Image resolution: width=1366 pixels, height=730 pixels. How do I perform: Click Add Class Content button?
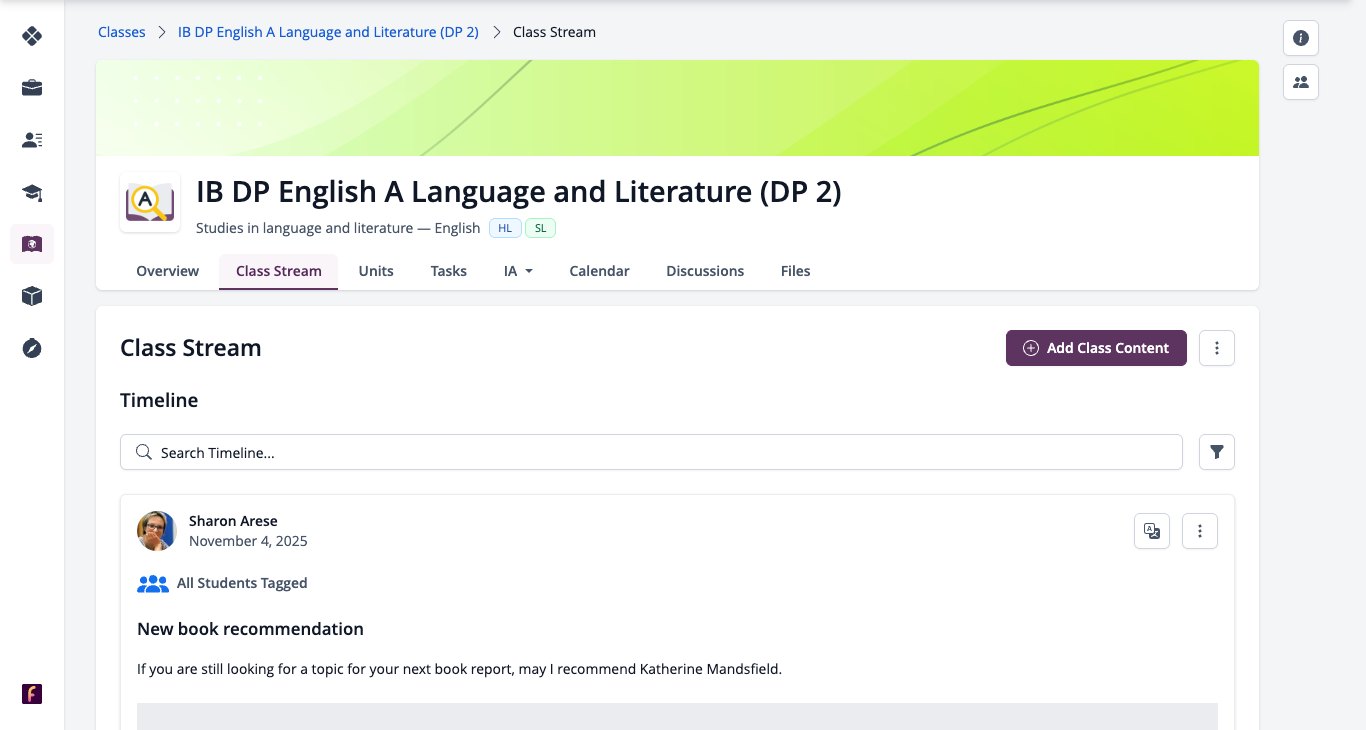coord(1096,348)
